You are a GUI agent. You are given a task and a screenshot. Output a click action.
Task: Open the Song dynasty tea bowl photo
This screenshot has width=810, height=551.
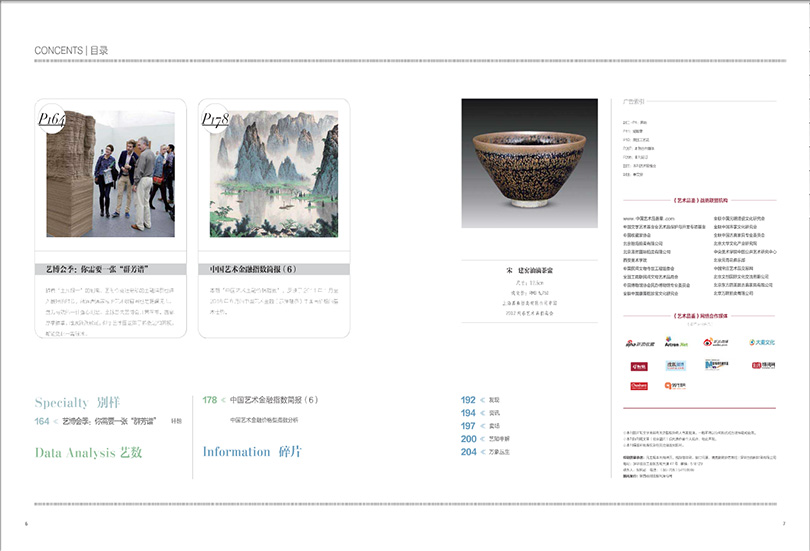pyautogui.click(x=529, y=163)
